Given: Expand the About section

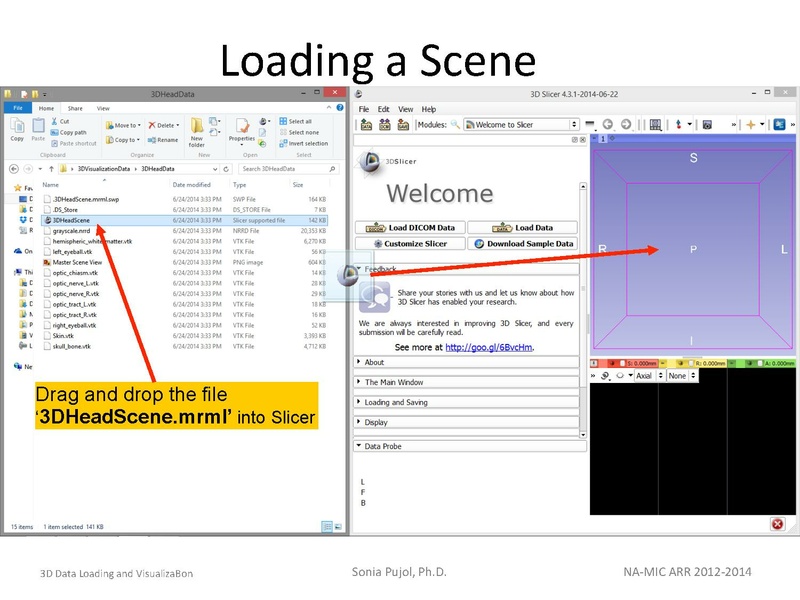Looking at the screenshot, I should pyautogui.click(x=467, y=362).
